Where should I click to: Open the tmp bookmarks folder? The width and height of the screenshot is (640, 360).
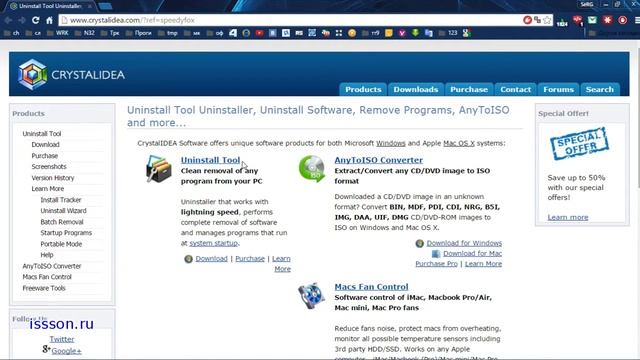168,33
